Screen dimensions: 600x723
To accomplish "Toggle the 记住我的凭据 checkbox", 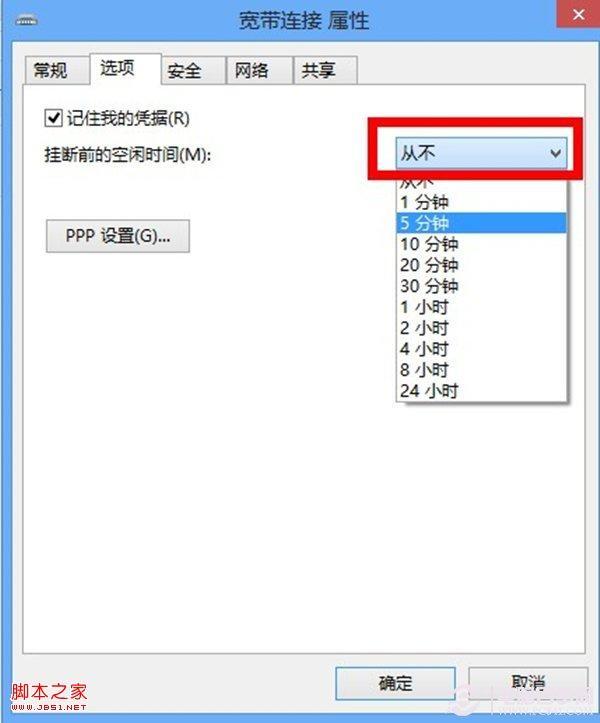I will point(53,118).
